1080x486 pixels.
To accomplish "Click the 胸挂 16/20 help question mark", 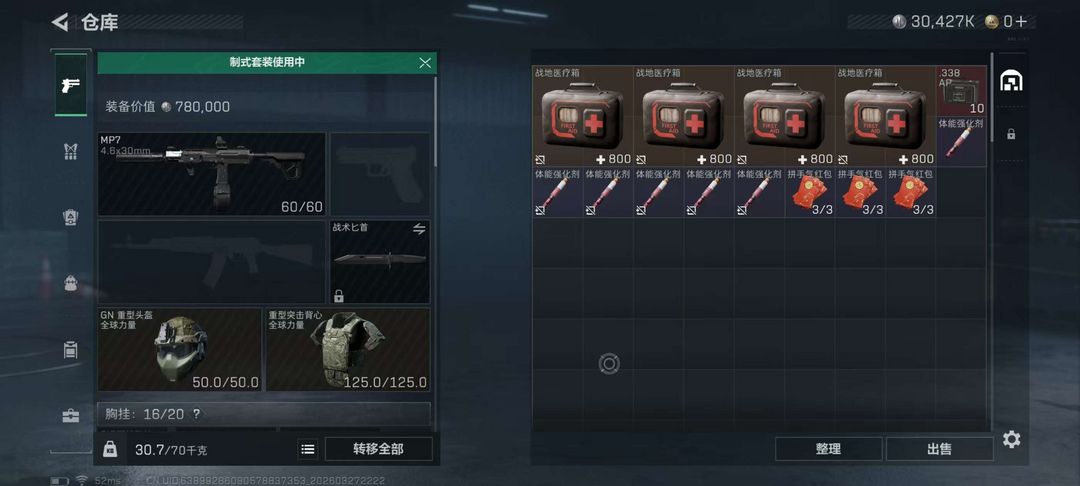I will 196,414.
